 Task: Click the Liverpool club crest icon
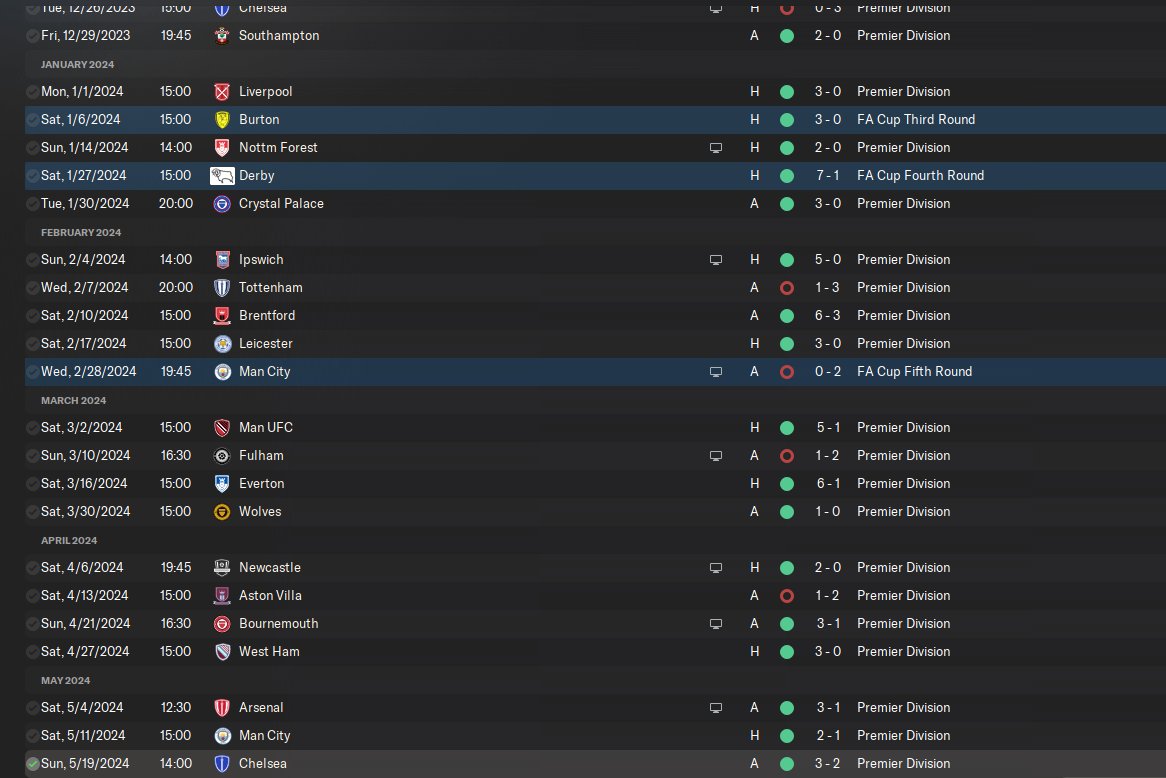(x=222, y=91)
